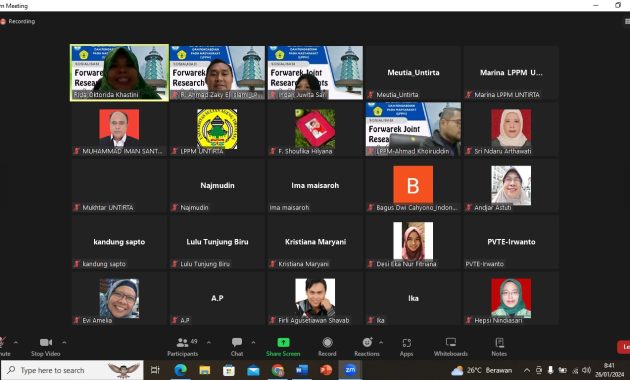Click the red Leave button
Image resolution: width=630 pixels, height=380 pixels.
624,347
